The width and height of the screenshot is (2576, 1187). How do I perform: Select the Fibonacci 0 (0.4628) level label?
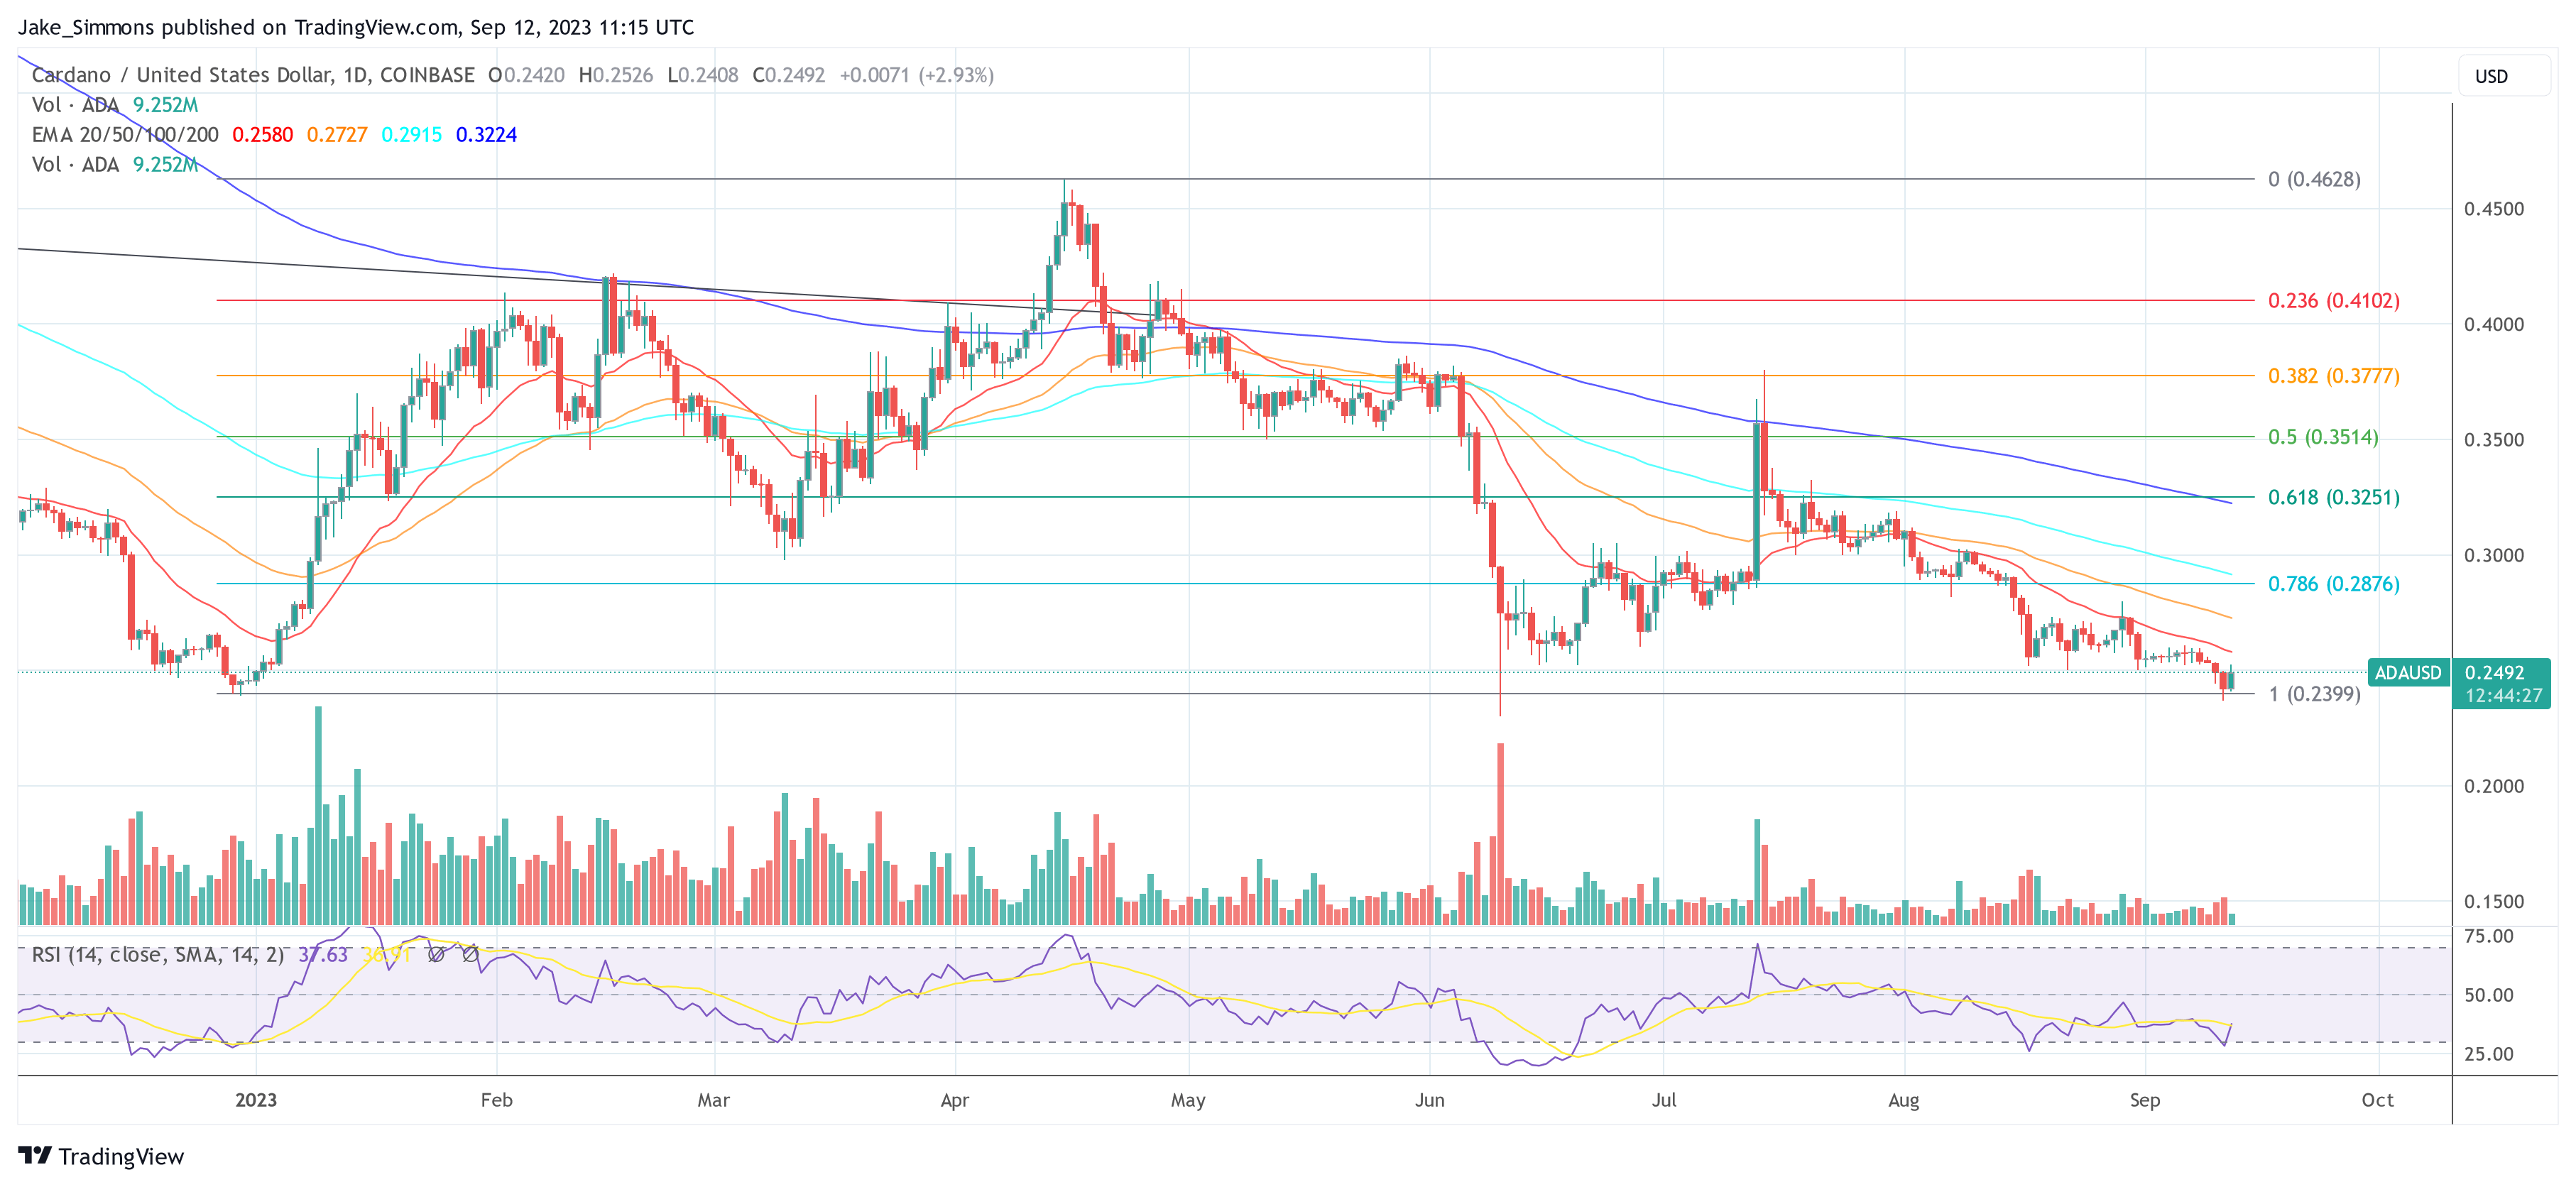(2314, 179)
